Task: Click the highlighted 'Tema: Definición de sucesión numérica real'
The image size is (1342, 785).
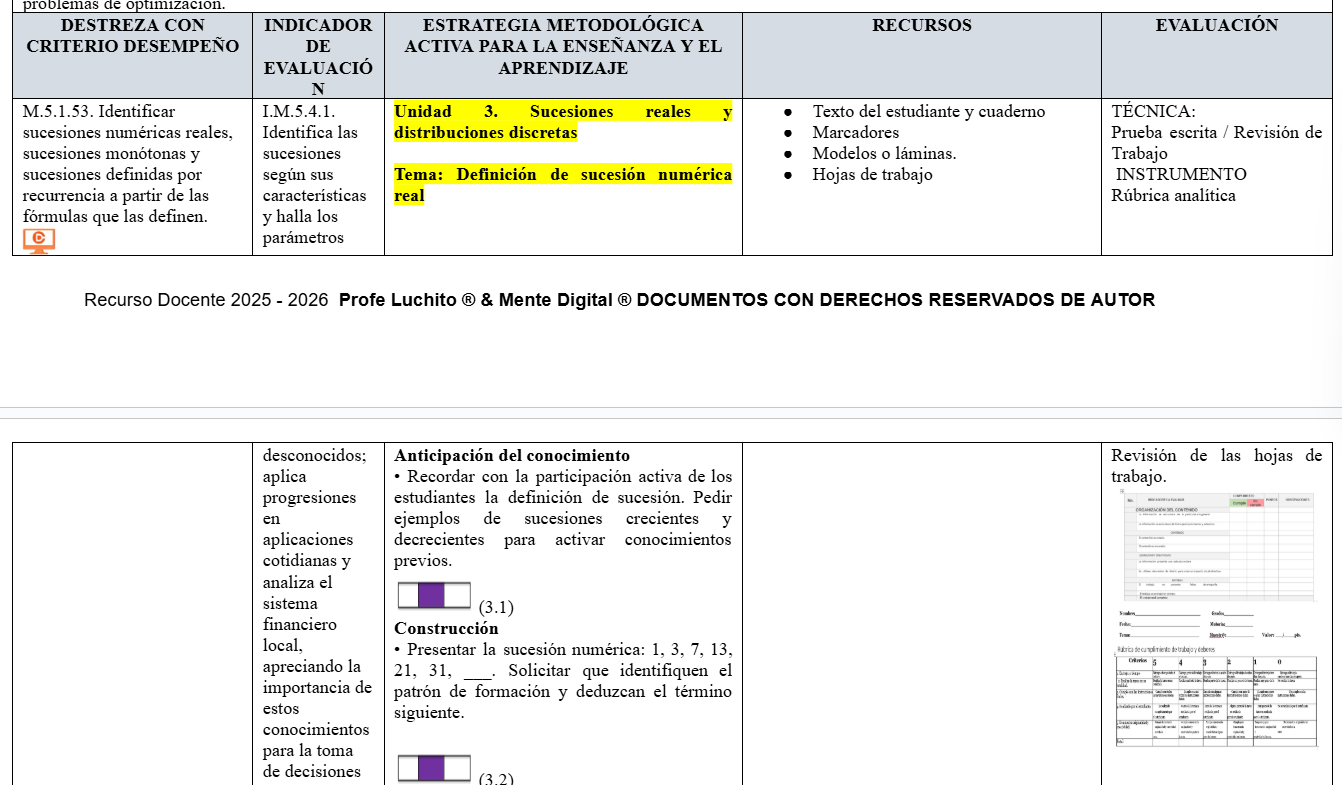Action: [563, 185]
